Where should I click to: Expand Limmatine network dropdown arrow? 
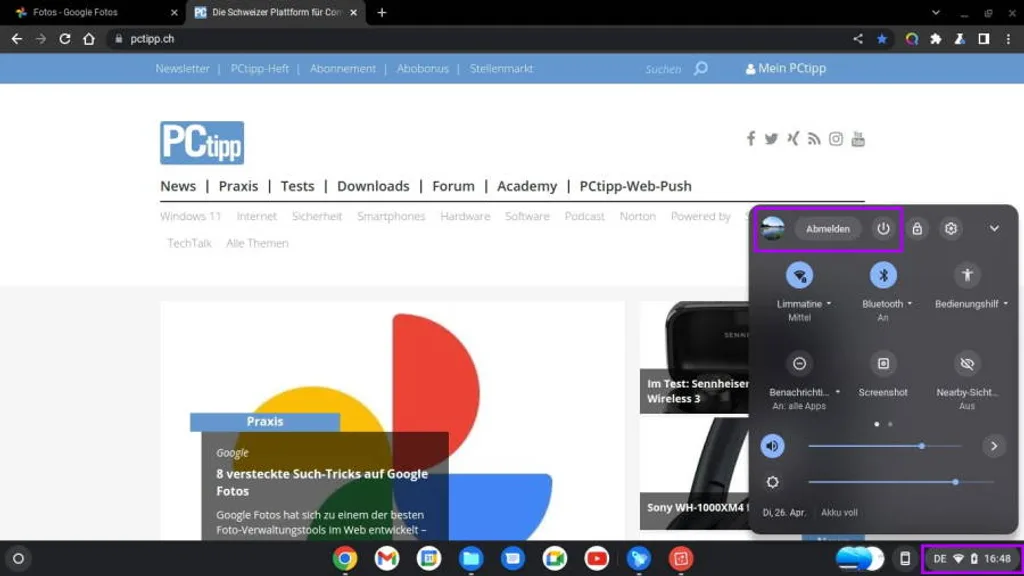pos(829,304)
